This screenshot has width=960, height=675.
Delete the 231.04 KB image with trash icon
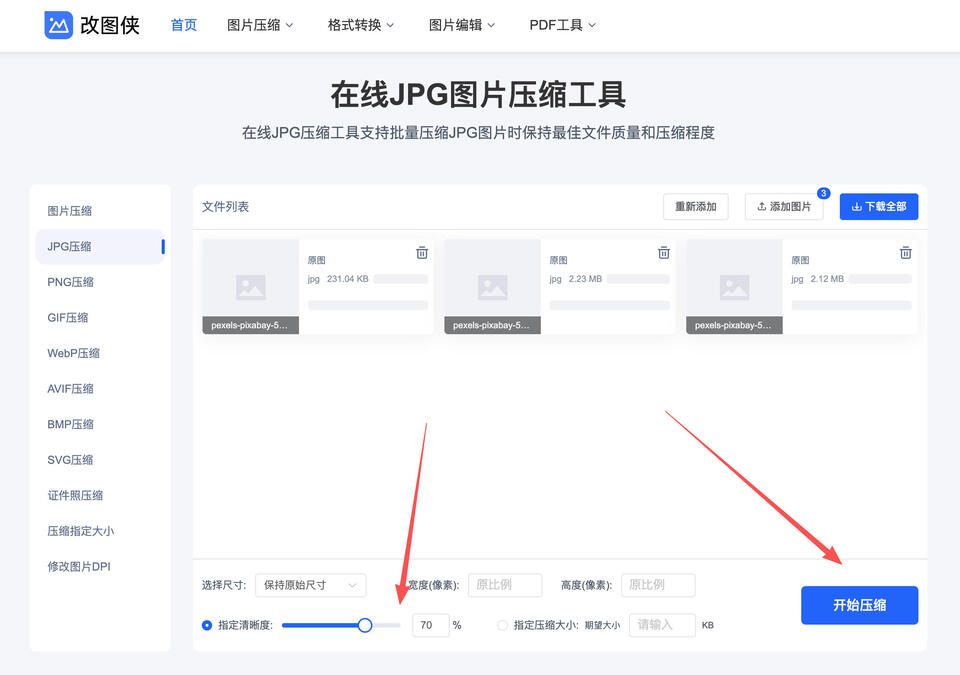click(422, 252)
